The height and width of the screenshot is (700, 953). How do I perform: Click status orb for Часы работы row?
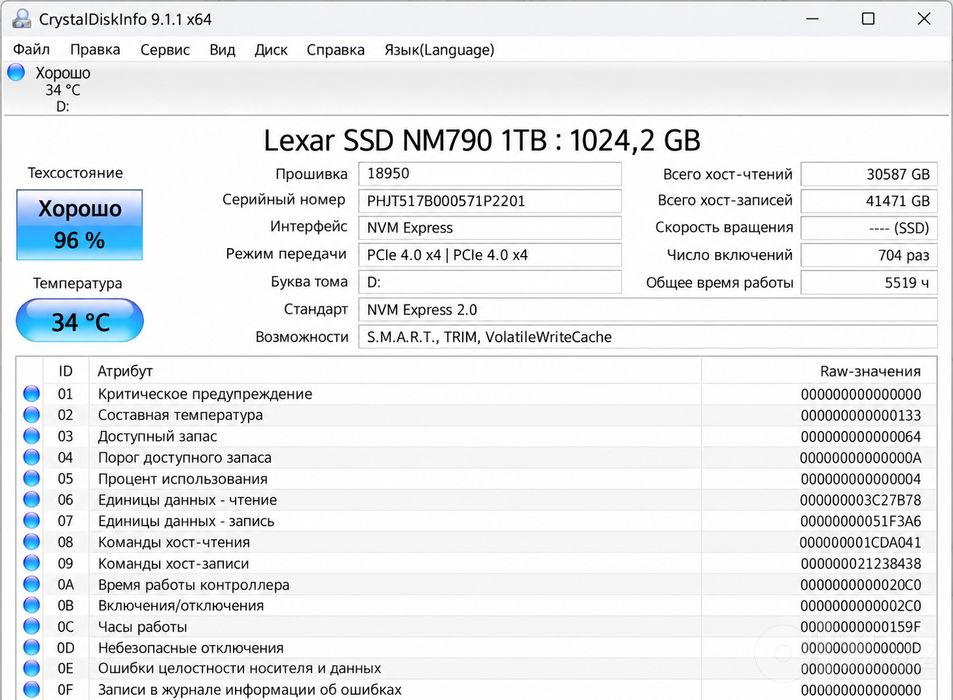coord(32,626)
